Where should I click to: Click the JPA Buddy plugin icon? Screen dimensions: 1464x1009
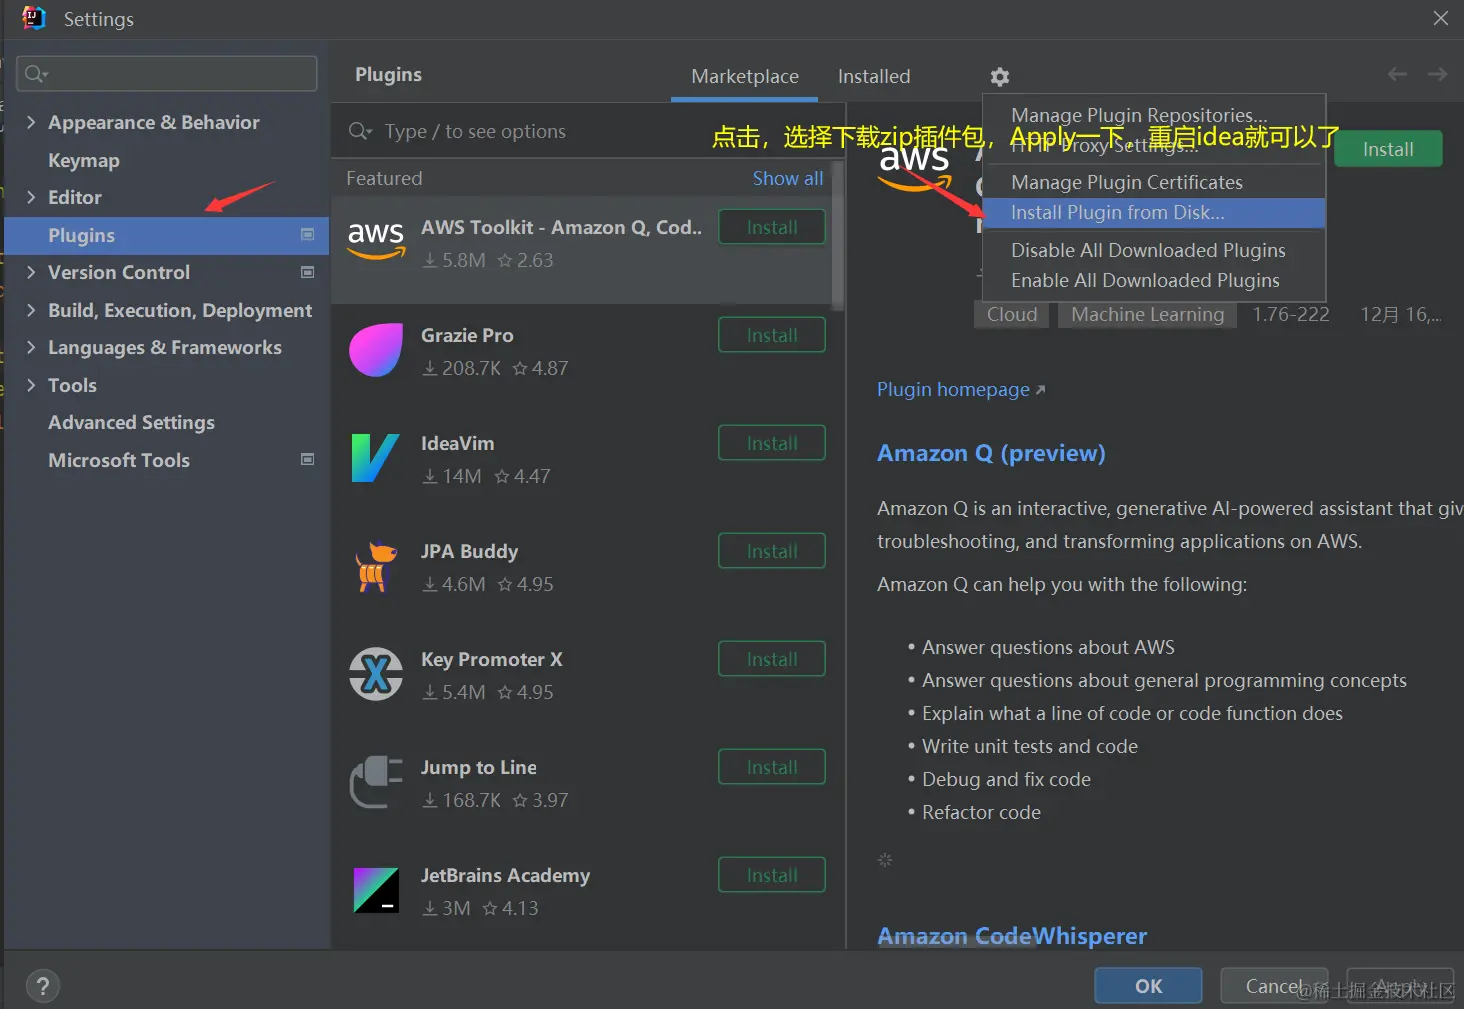point(376,566)
